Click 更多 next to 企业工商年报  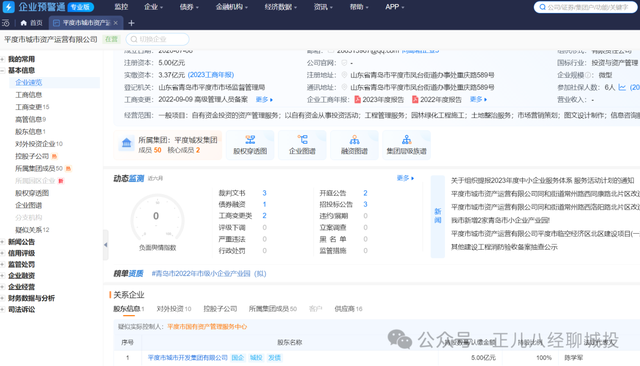pyautogui.click(x=478, y=100)
